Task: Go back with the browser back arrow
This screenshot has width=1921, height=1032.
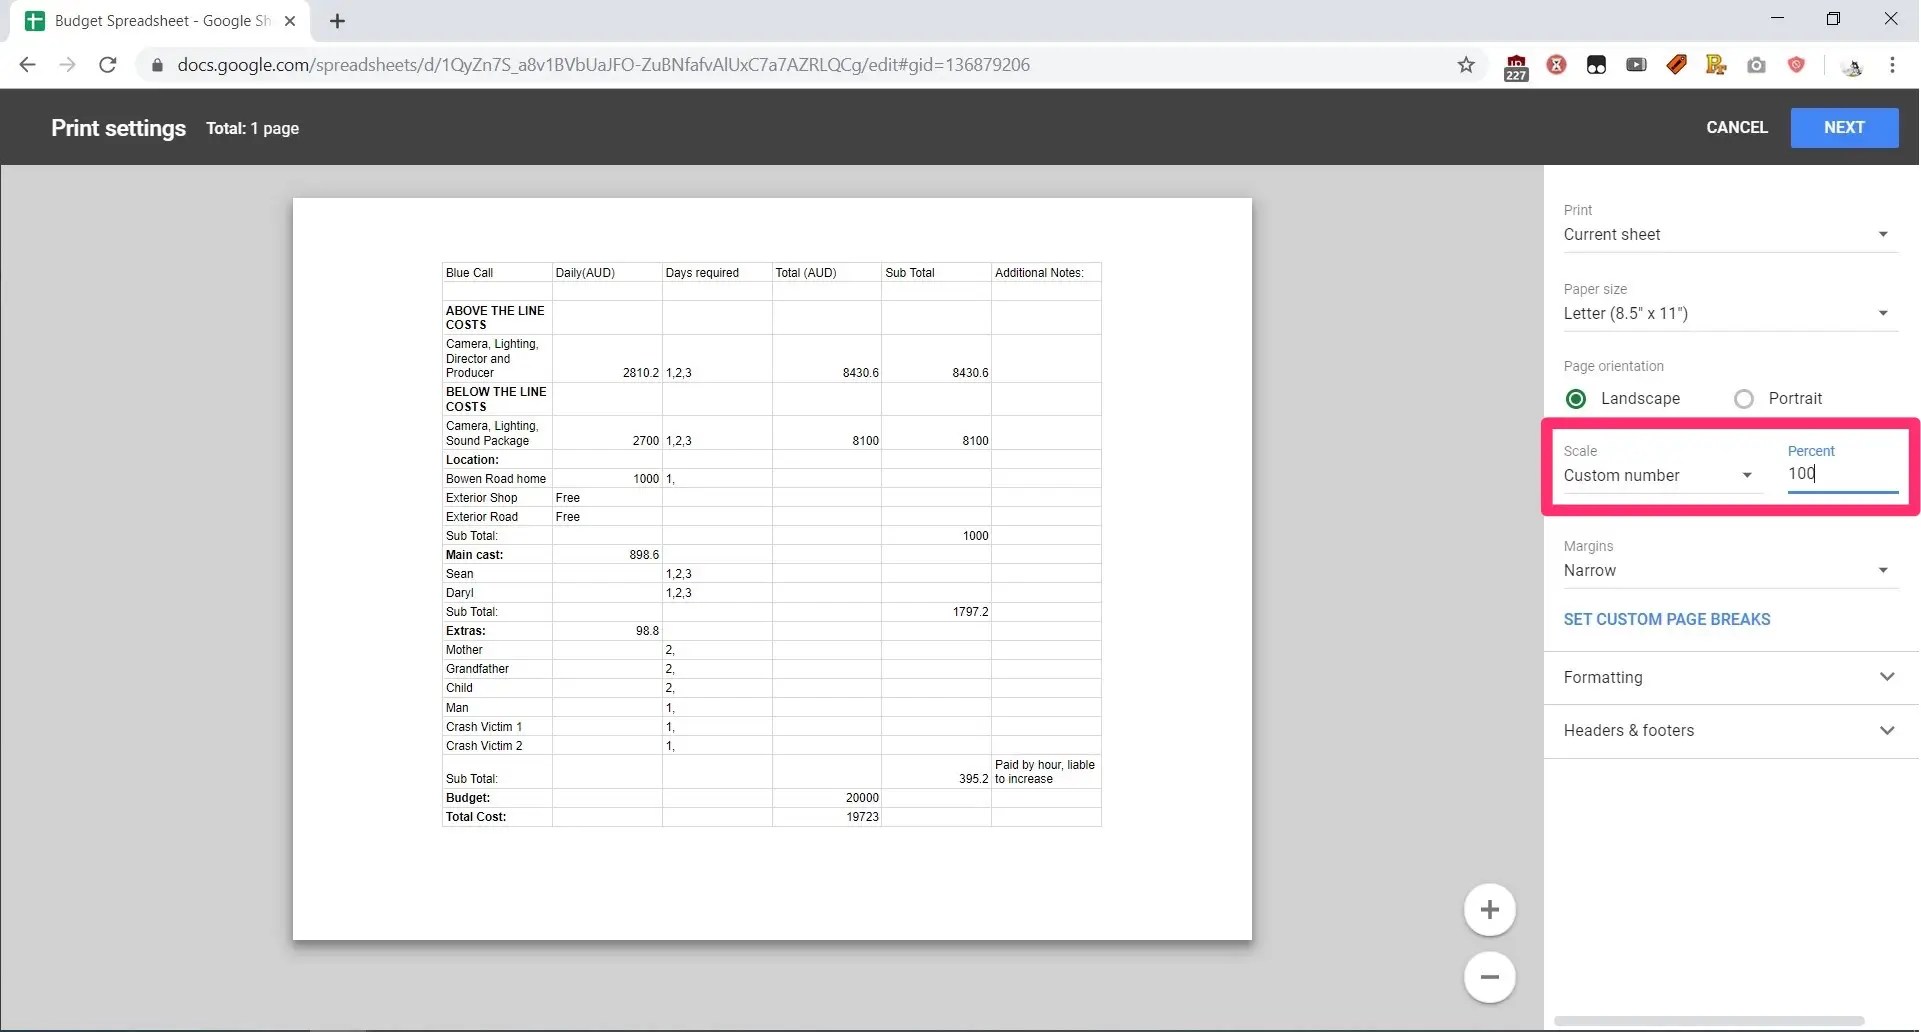Action: [28, 65]
